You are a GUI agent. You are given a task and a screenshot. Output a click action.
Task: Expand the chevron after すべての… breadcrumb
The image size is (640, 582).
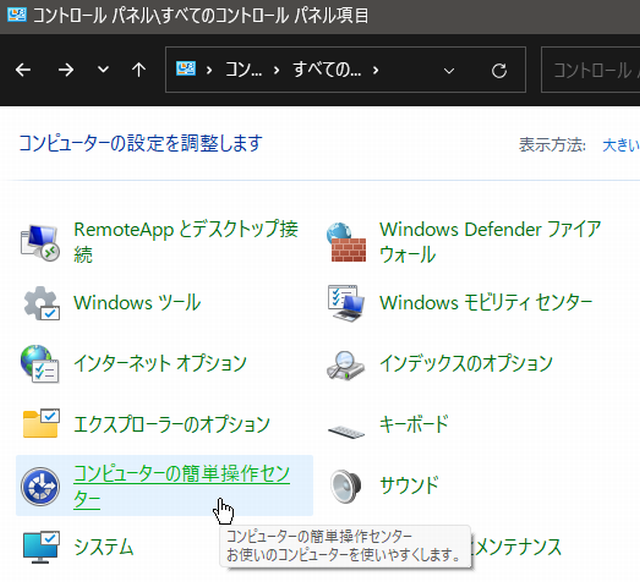point(375,70)
